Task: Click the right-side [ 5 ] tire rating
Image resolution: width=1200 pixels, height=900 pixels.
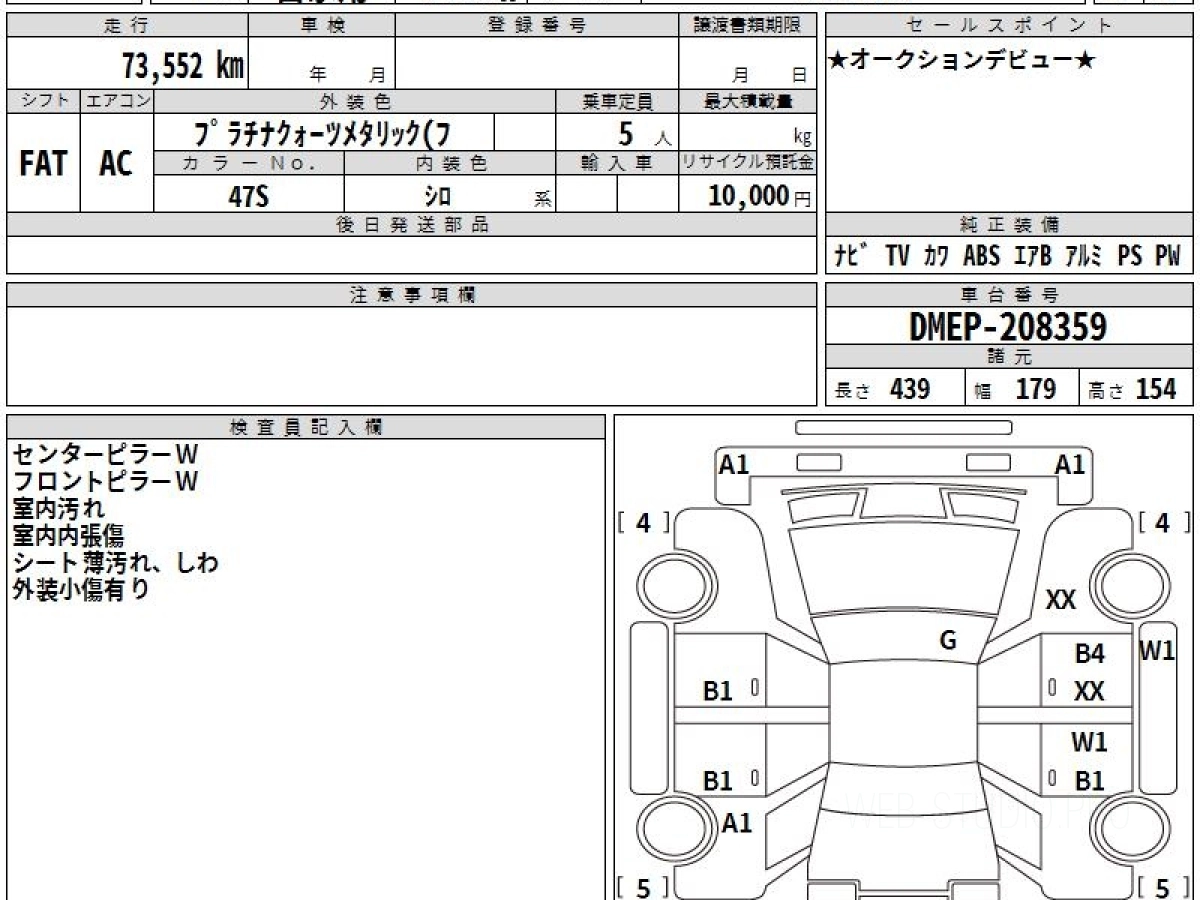Action: point(1164,887)
